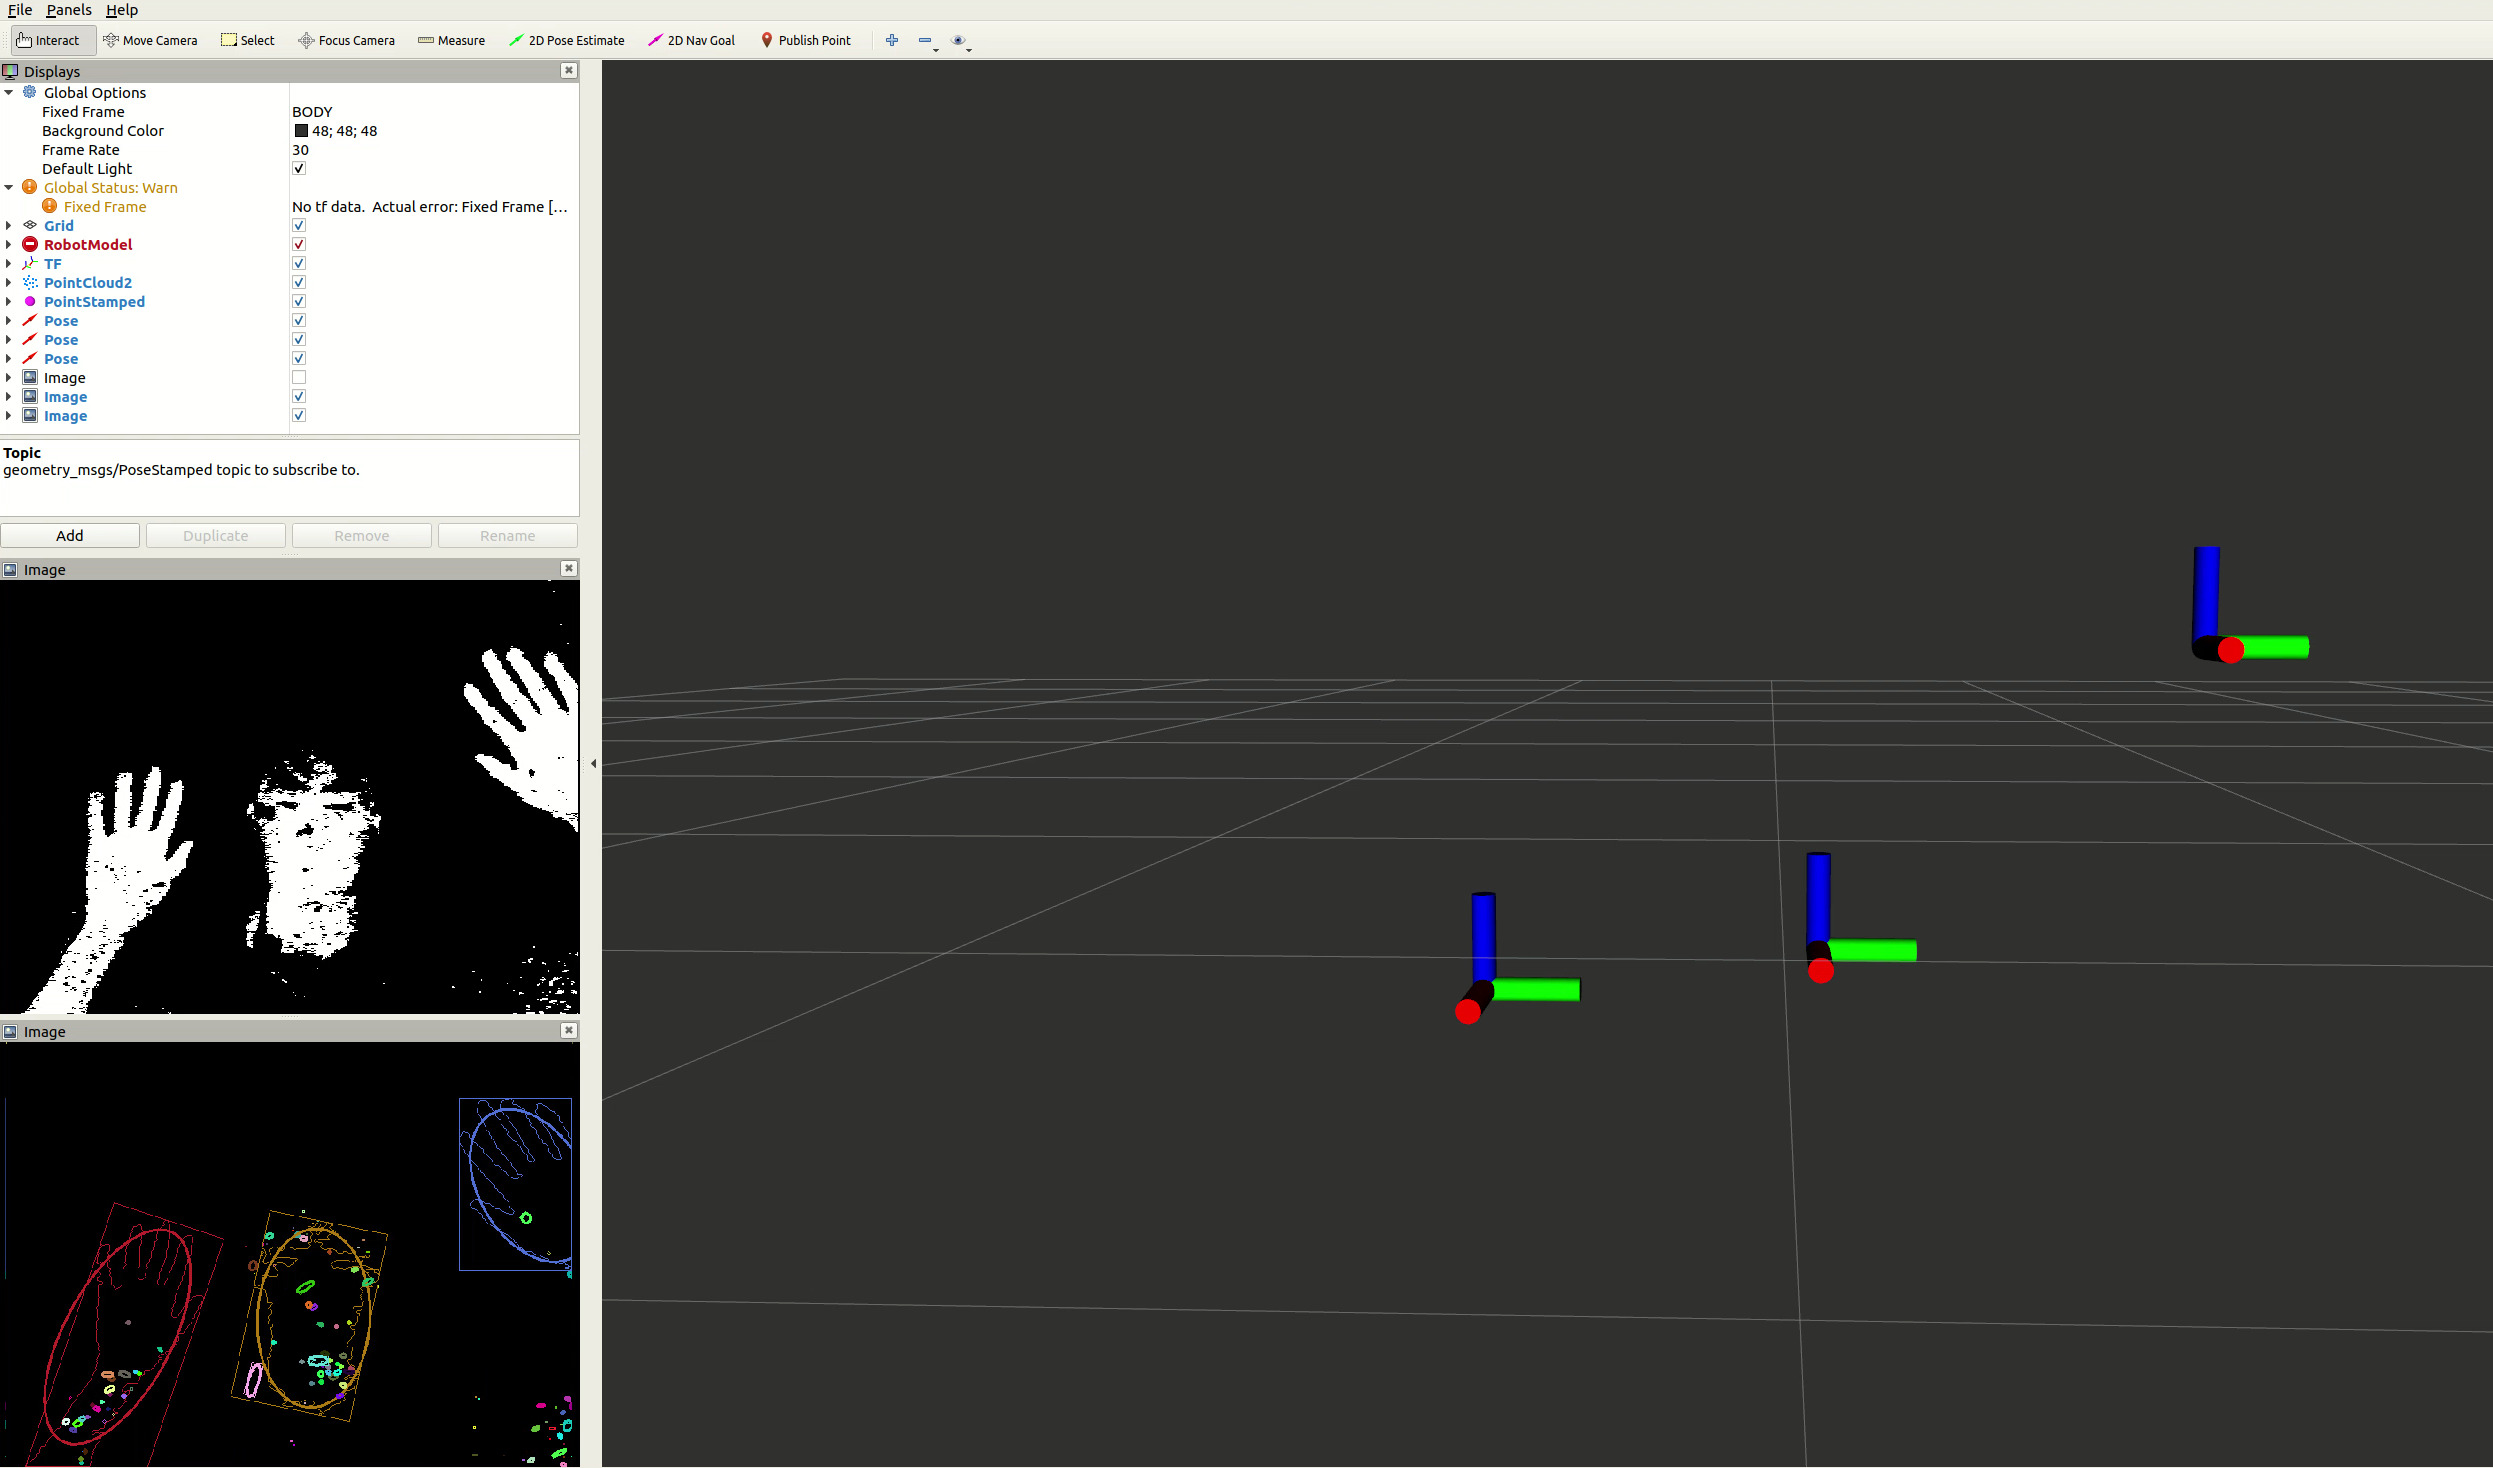The width and height of the screenshot is (2493, 1468).
Task: Activate the Focus Camera tool
Action: (346, 40)
